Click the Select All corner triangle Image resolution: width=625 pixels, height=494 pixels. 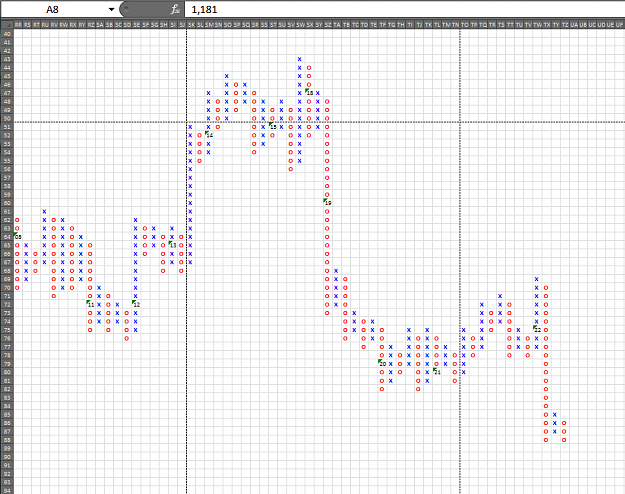click(x=7, y=25)
